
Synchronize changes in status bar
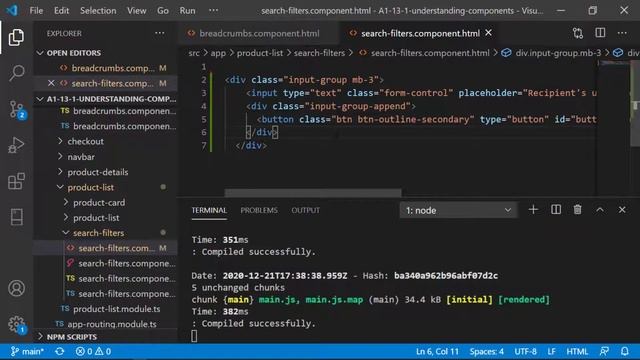(60, 351)
